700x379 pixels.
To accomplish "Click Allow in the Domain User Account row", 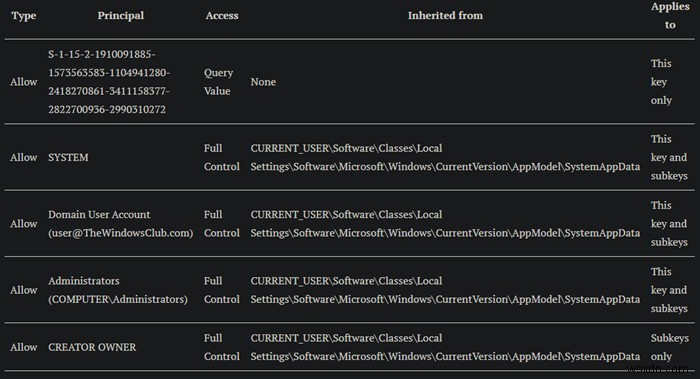I will tap(24, 224).
